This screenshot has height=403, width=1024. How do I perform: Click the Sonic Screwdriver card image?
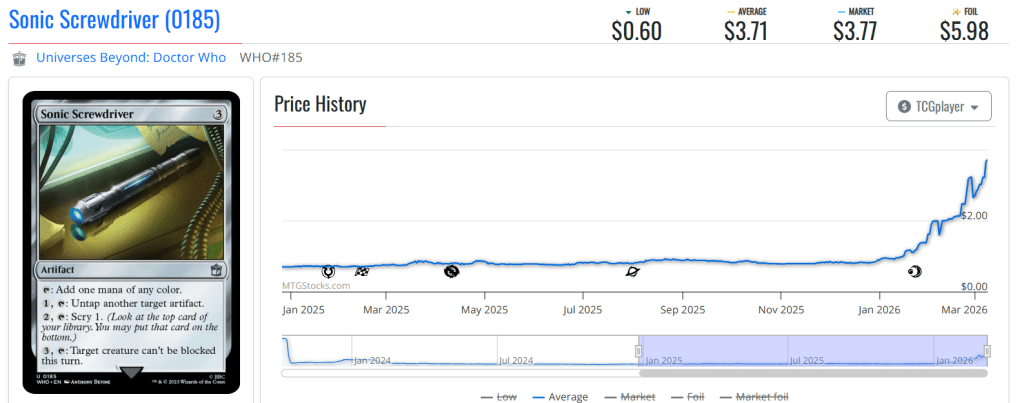click(132, 240)
